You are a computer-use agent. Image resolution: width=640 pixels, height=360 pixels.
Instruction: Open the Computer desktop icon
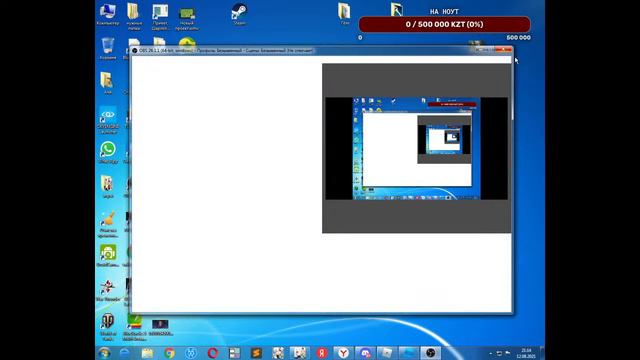pyautogui.click(x=108, y=14)
